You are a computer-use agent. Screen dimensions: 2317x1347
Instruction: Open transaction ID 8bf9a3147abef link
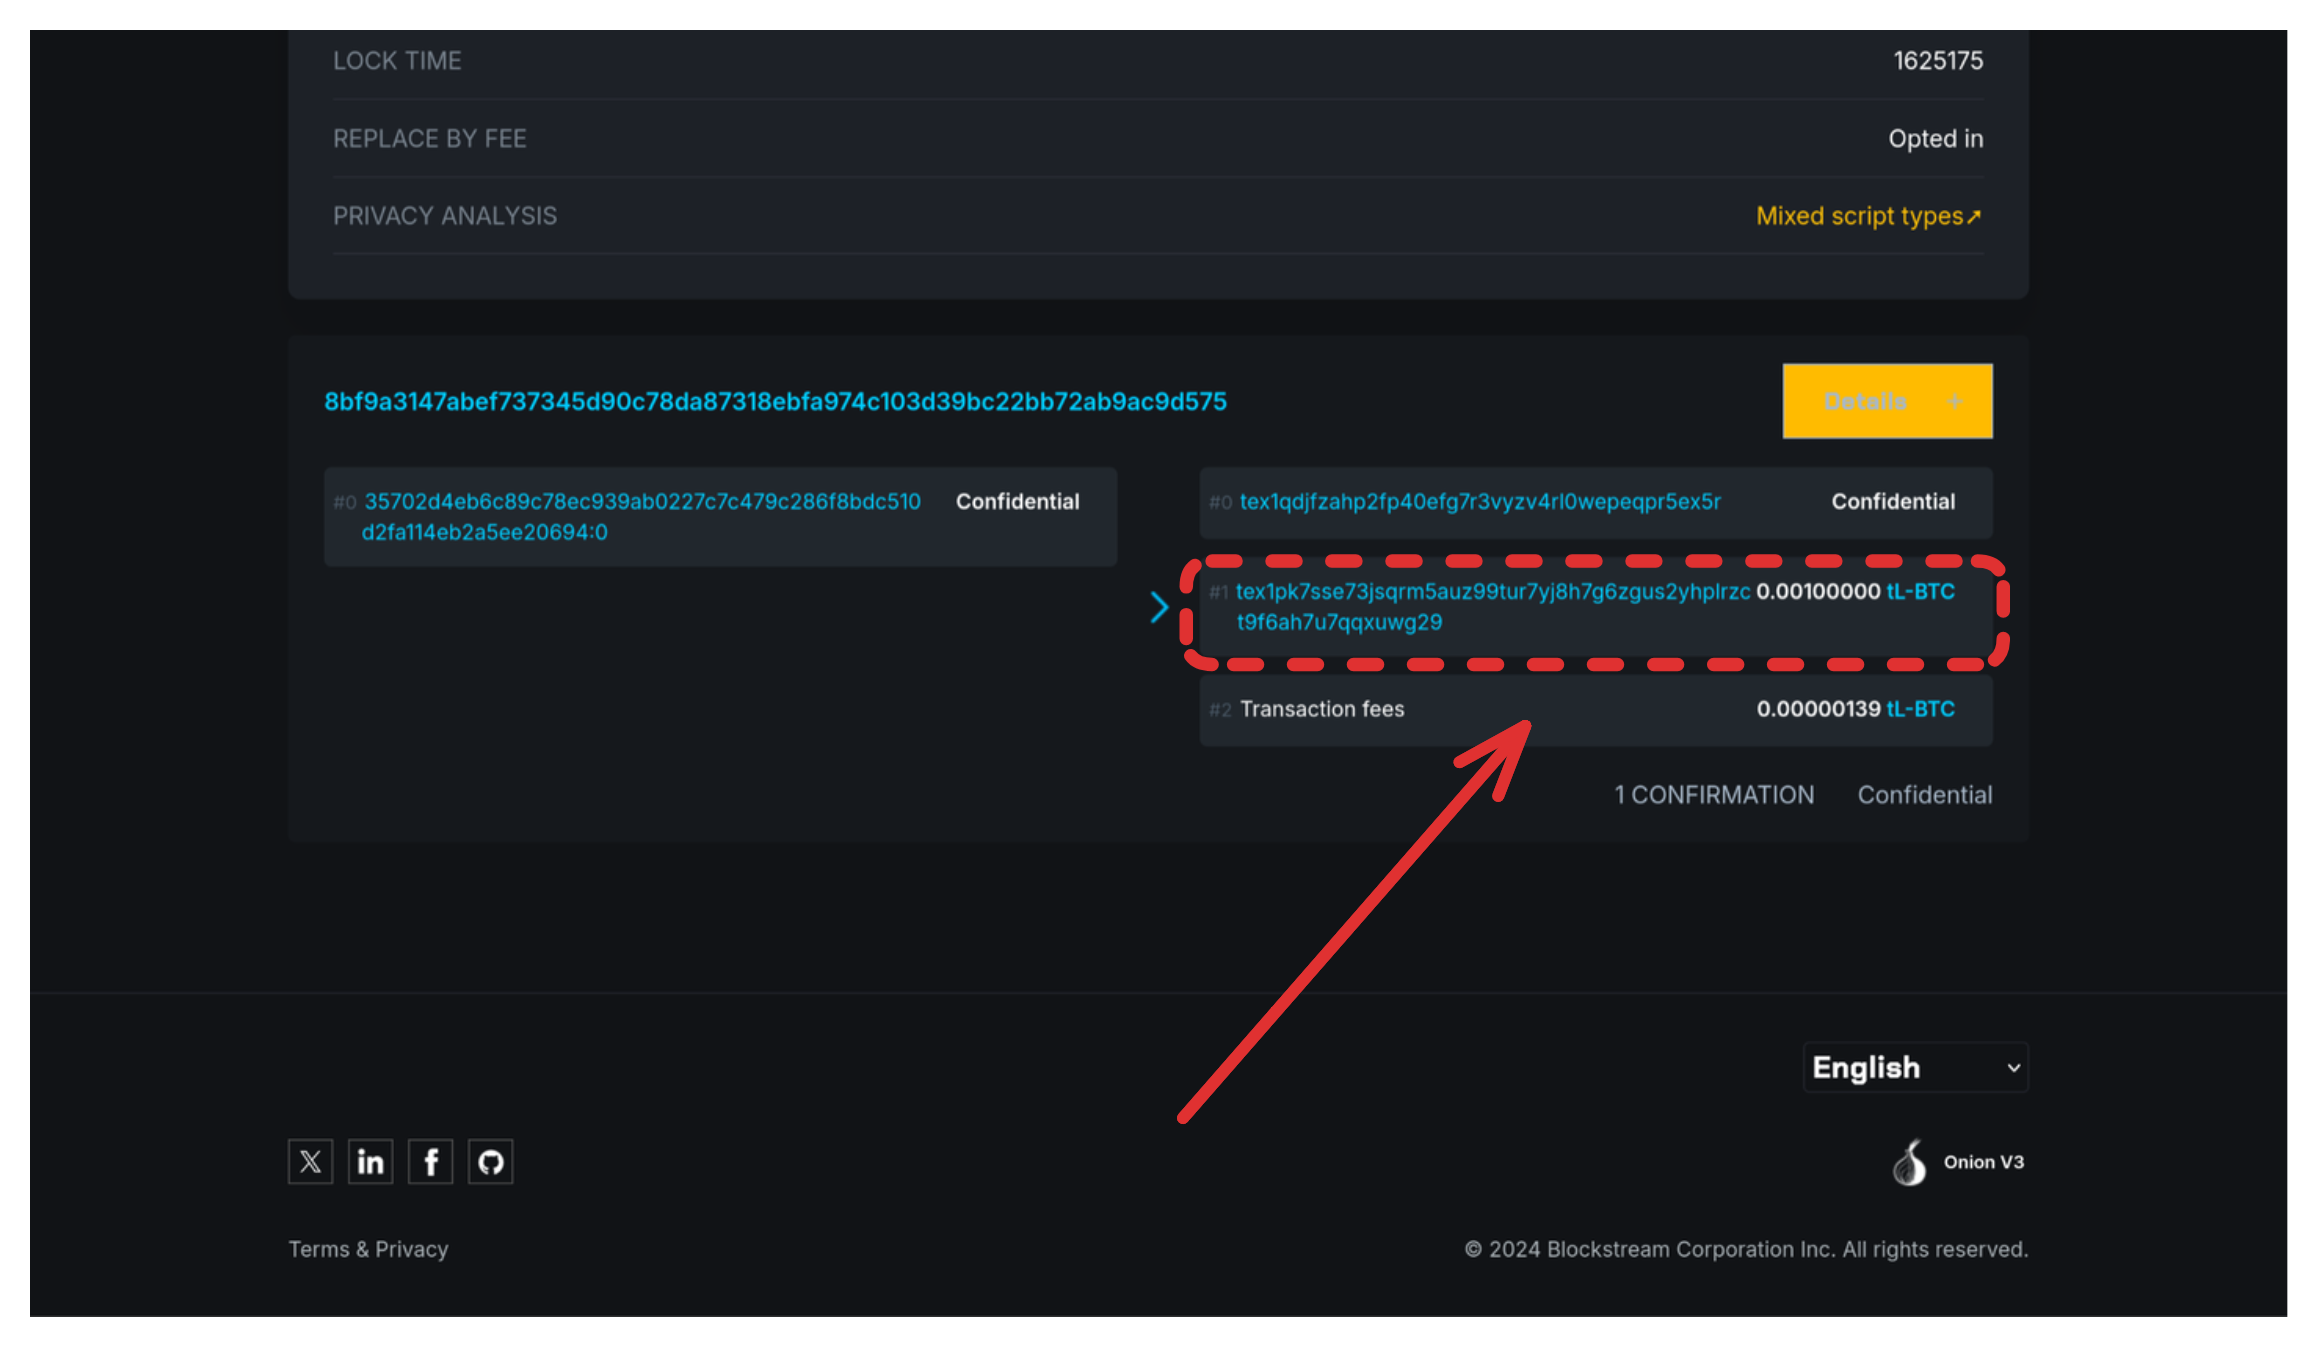(x=775, y=401)
